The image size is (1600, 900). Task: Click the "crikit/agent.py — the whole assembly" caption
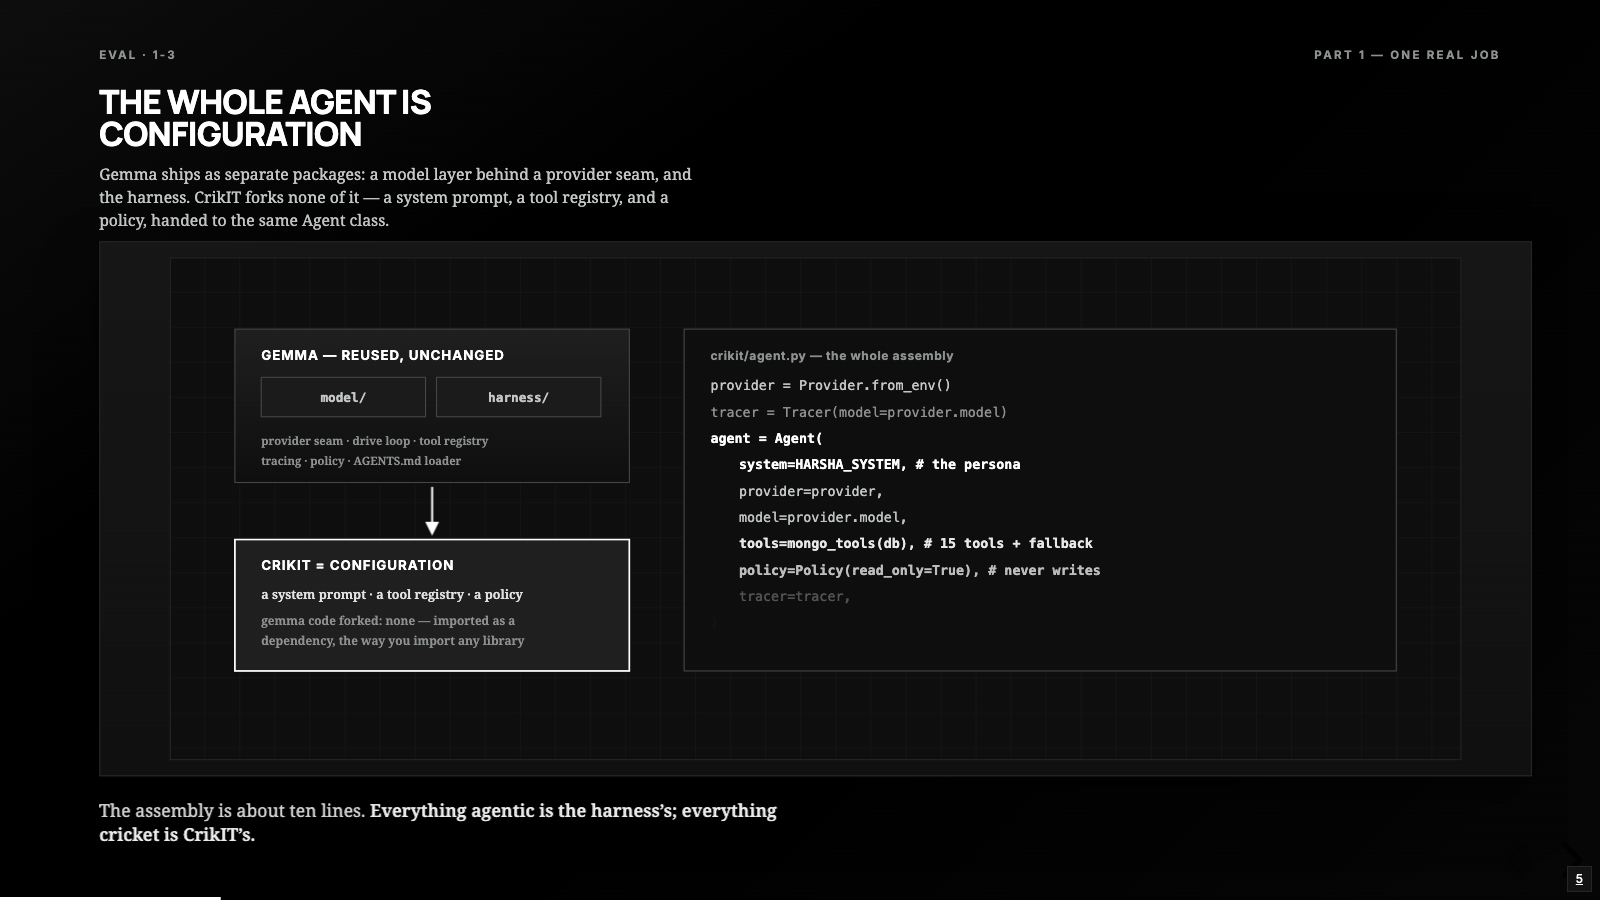832,356
